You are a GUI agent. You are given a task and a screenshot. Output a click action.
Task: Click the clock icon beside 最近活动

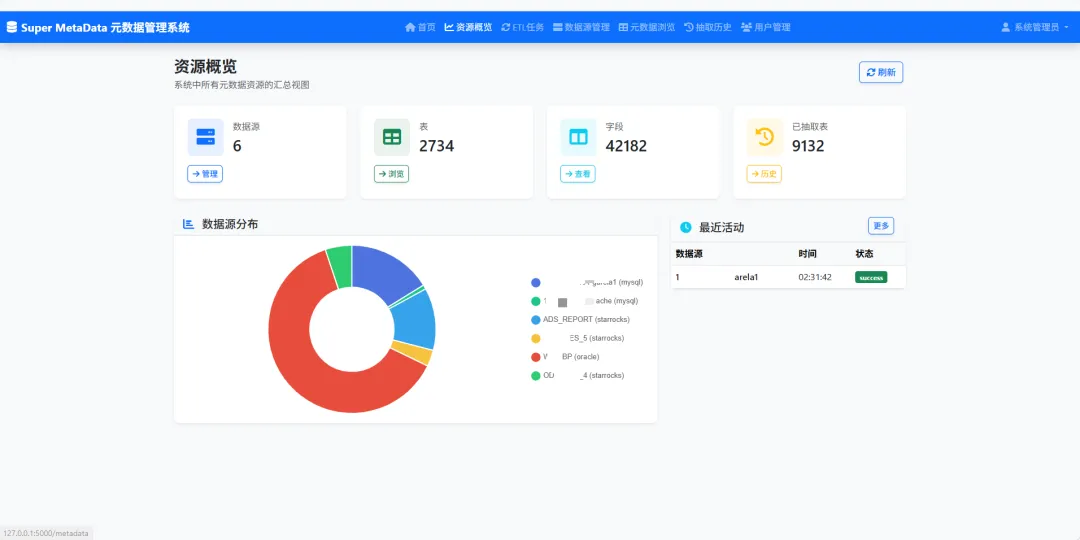685,227
